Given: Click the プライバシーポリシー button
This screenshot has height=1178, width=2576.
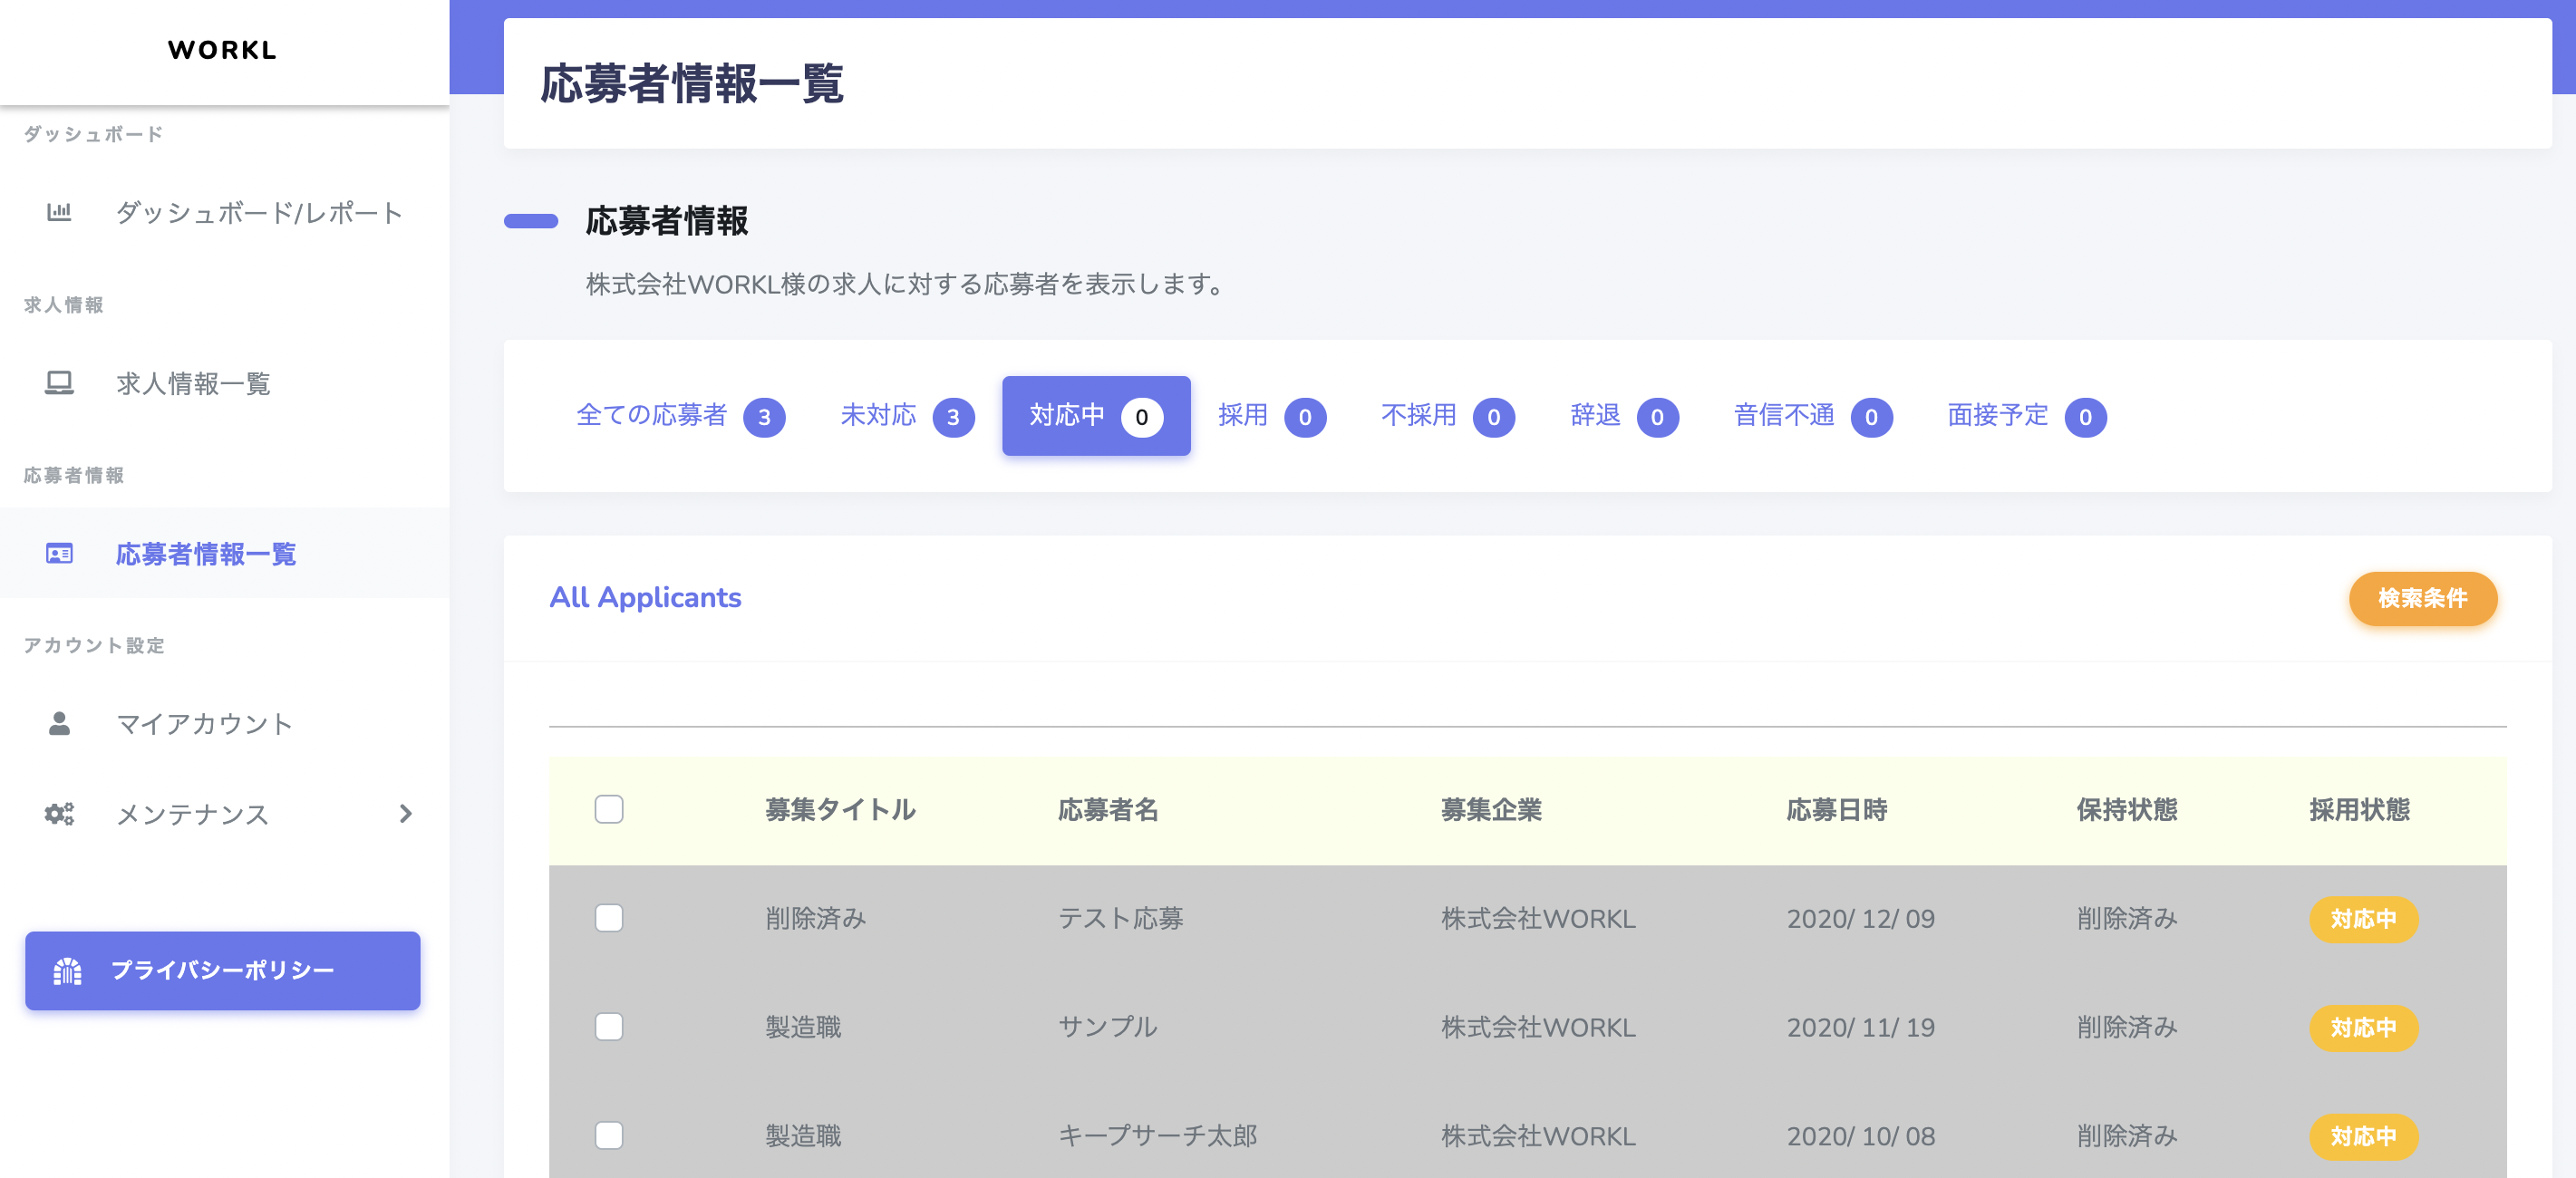Looking at the screenshot, I should (223, 971).
